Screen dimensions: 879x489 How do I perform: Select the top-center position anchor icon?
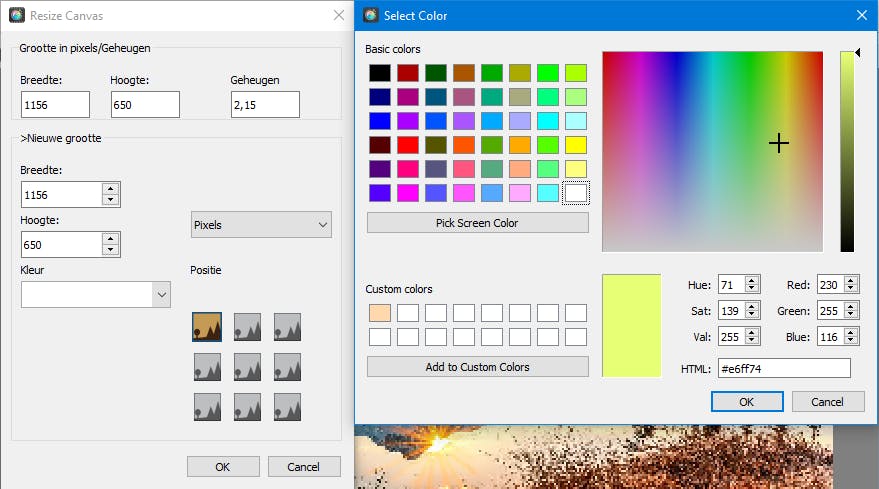[247, 327]
